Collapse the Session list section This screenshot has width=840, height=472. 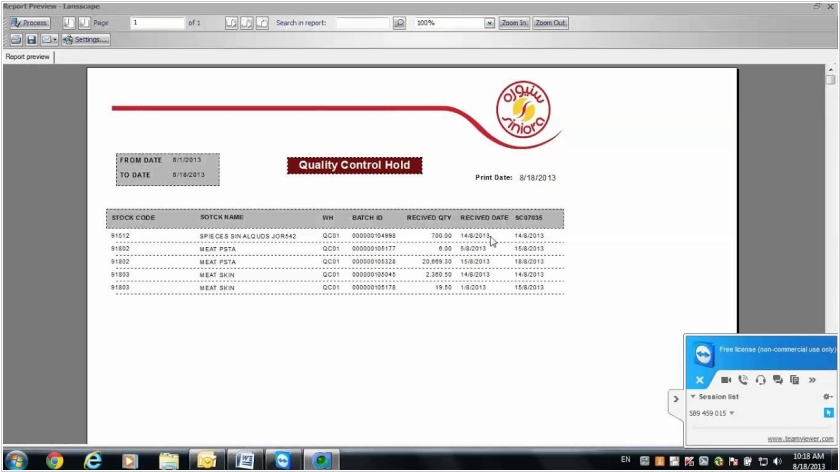coord(693,397)
